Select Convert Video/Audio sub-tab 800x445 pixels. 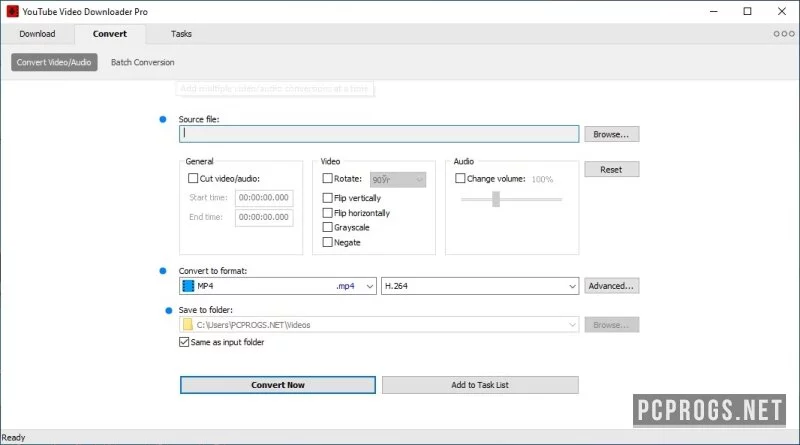tap(54, 62)
